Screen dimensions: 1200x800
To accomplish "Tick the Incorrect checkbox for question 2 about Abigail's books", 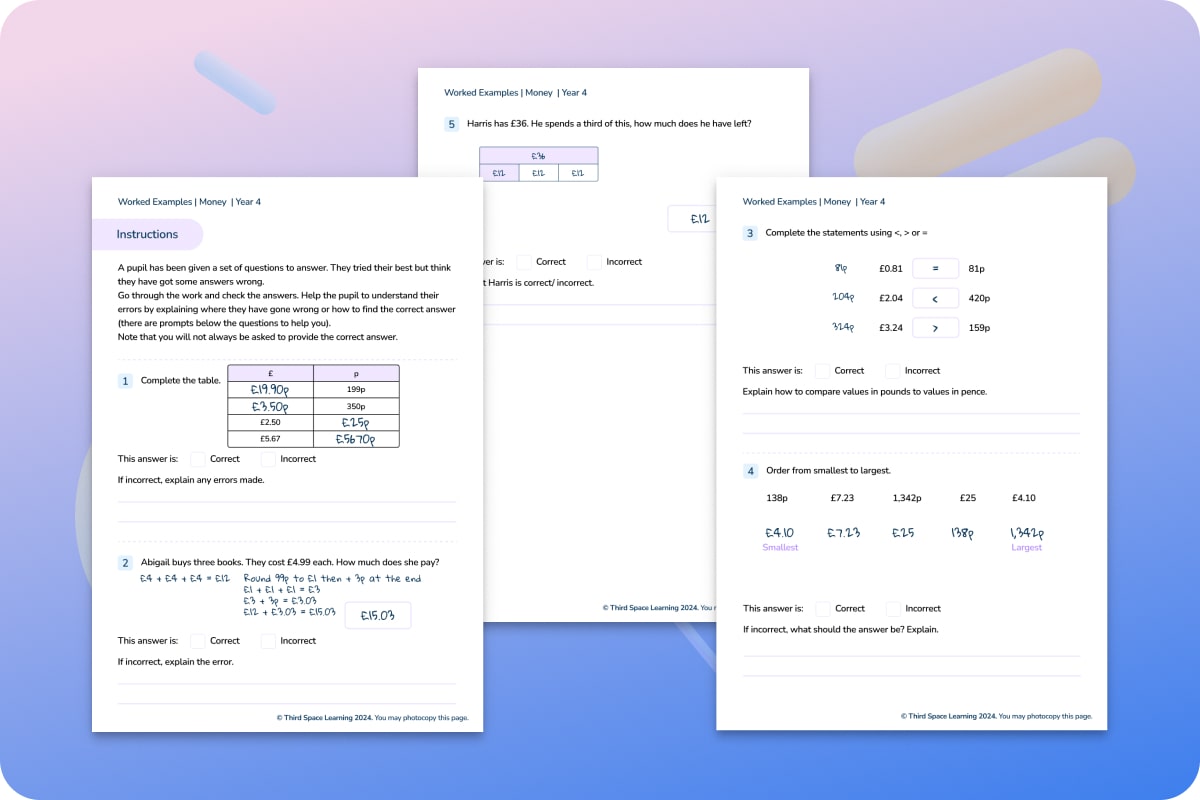I will tap(269, 641).
